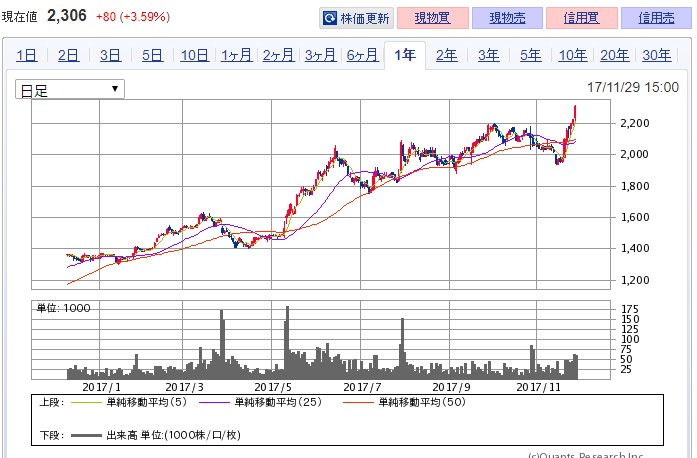Click the 2,200 price axis label
The image size is (697, 458).
635,123
